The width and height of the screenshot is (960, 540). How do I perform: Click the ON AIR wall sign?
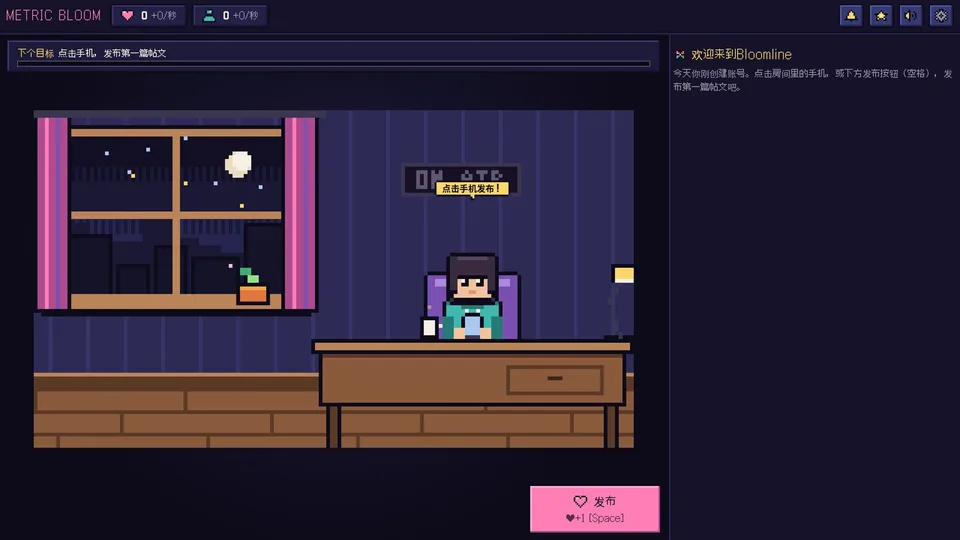[x=460, y=179]
